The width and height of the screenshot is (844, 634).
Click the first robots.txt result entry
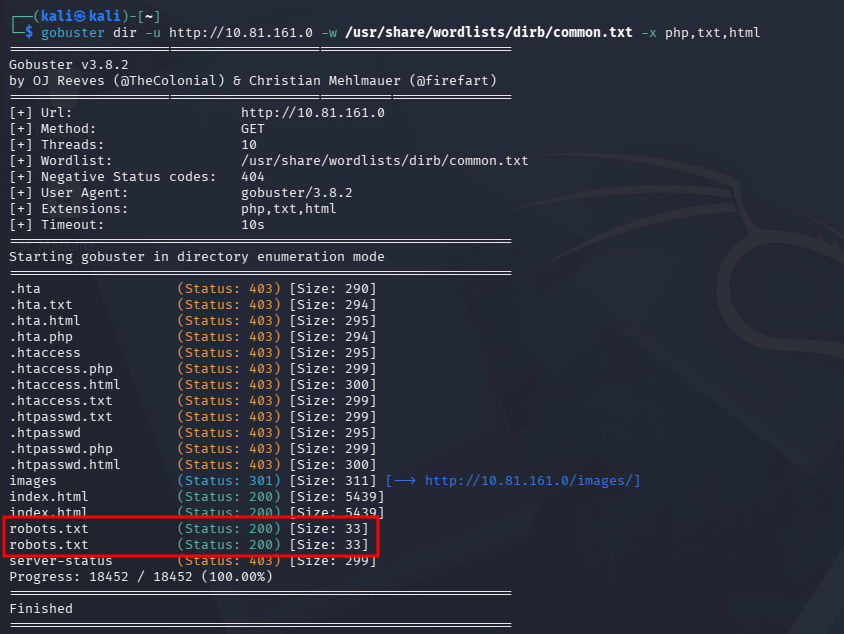point(49,528)
